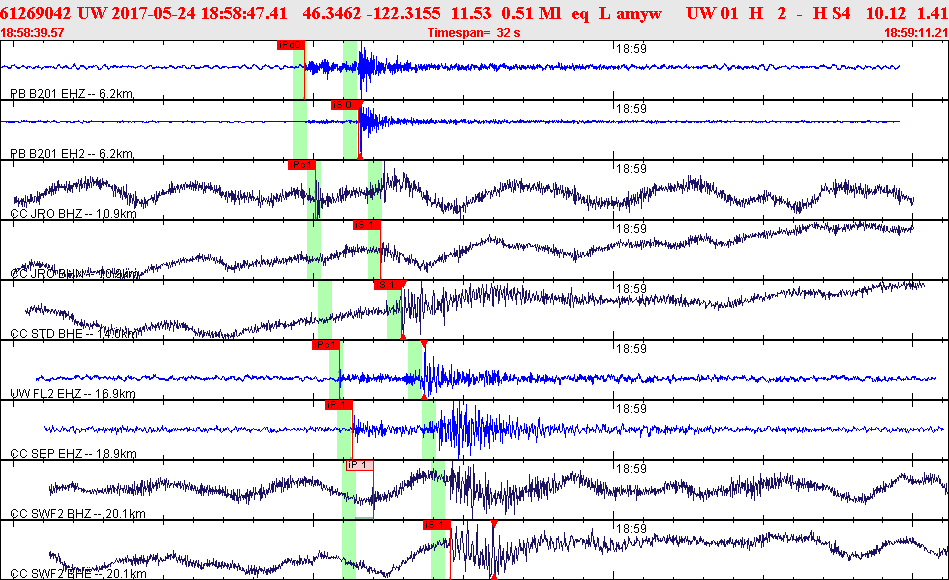Select the CC STD BHE channel label
The width and height of the screenshot is (949, 580).
pos(74,334)
